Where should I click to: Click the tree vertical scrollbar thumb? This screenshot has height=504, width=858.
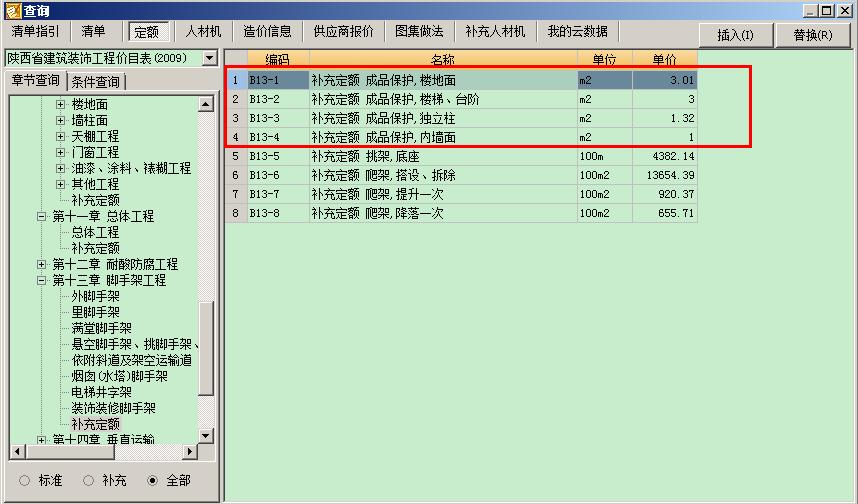pyautogui.click(x=206, y=348)
